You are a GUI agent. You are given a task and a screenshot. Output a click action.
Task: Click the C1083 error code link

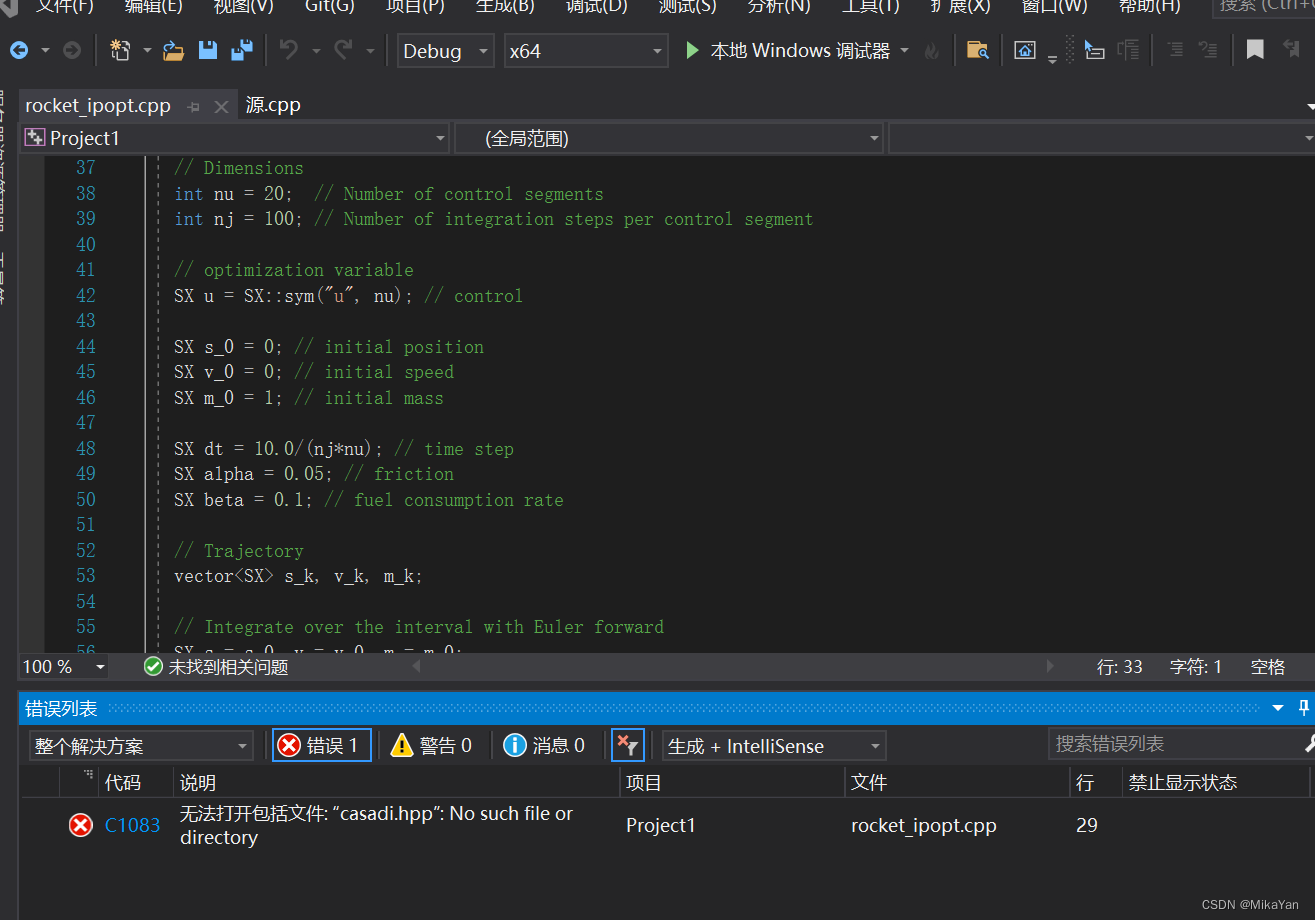(132, 824)
